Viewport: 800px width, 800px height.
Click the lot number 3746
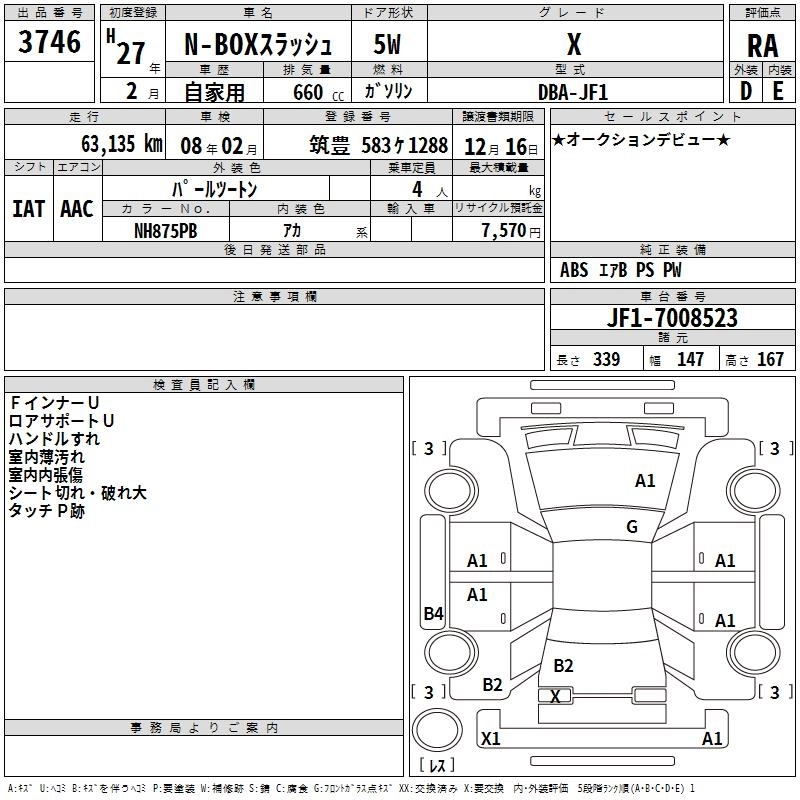[50, 43]
